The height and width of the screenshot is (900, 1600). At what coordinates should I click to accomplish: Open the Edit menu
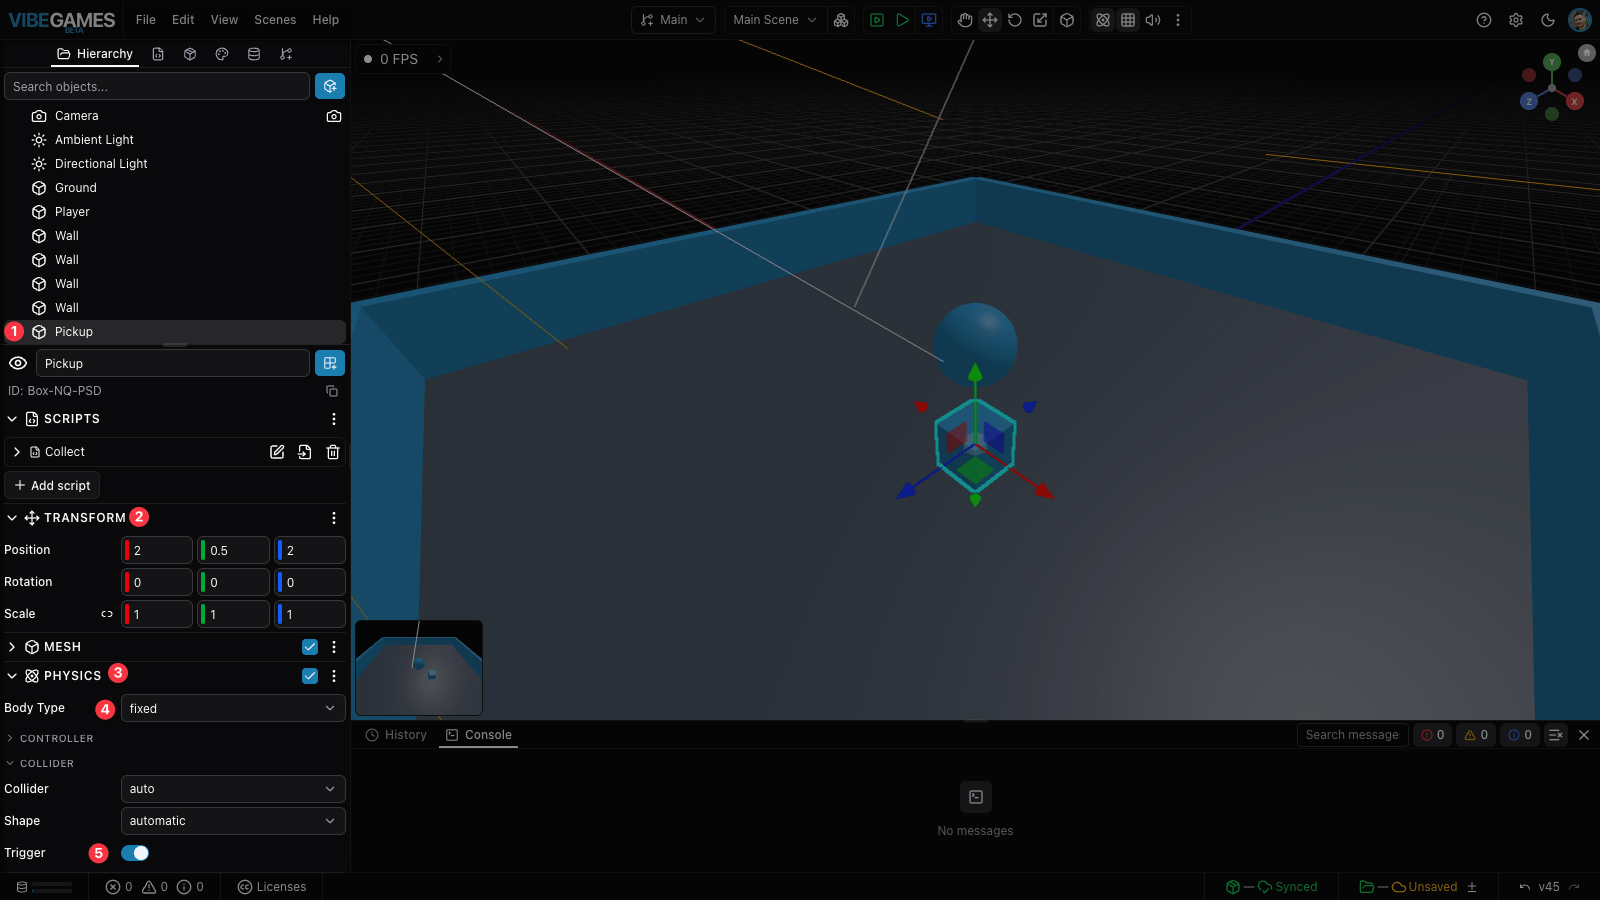(x=183, y=20)
